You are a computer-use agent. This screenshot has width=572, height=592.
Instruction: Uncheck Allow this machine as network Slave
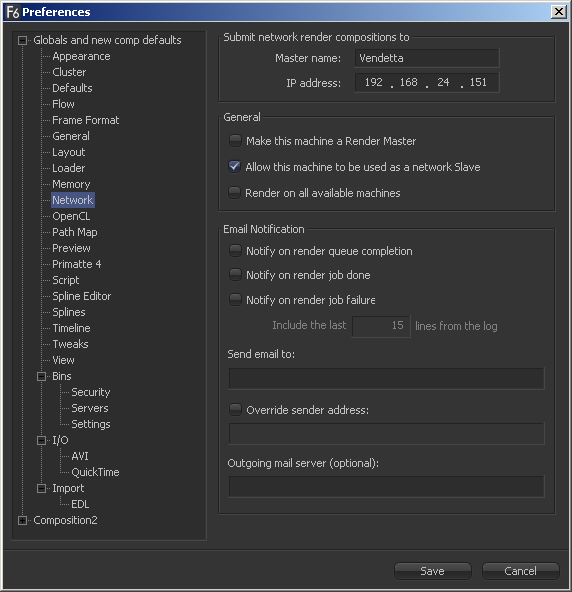(x=234, y=166)
